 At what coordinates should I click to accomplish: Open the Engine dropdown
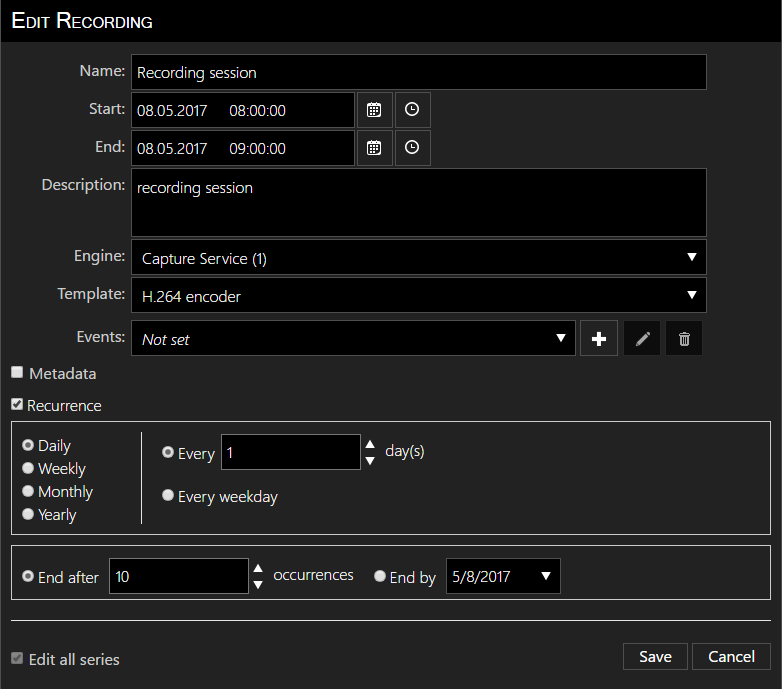(418, 257)
